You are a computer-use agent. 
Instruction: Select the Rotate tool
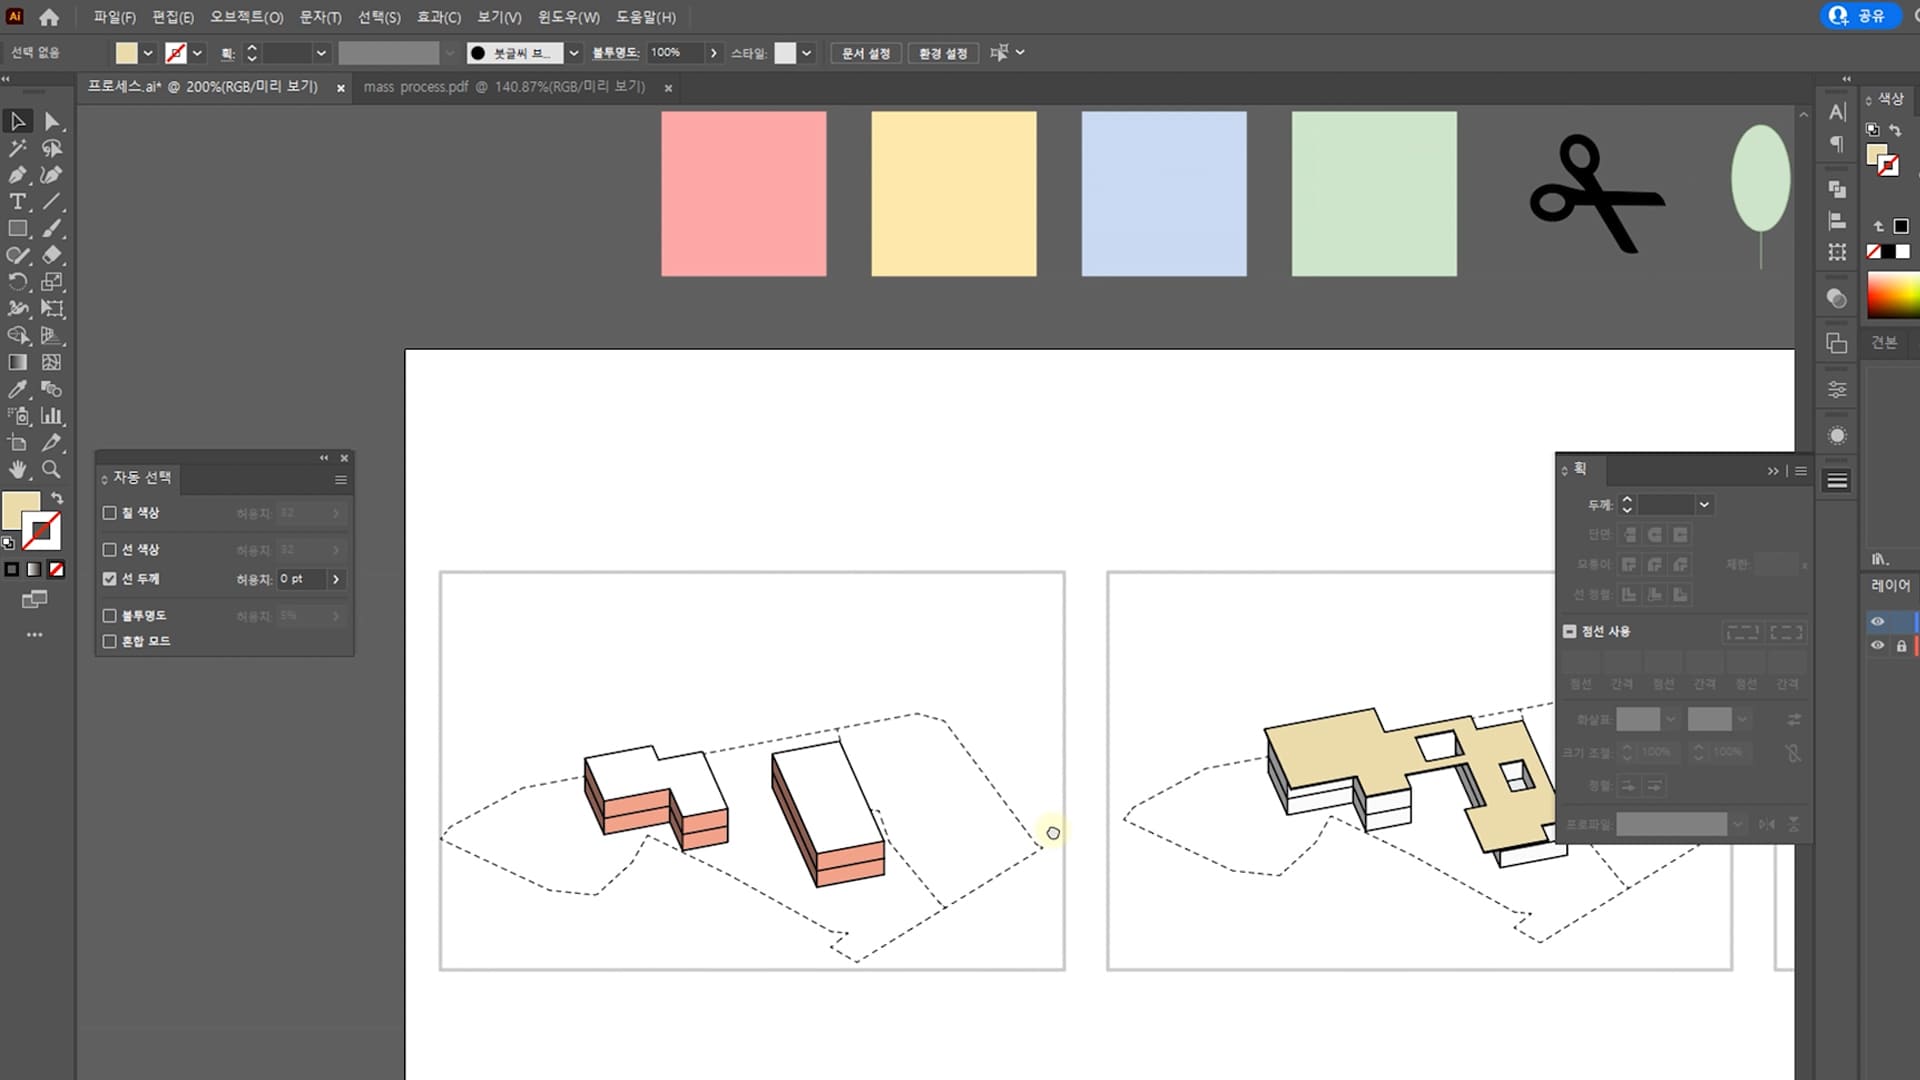[17, 282]
